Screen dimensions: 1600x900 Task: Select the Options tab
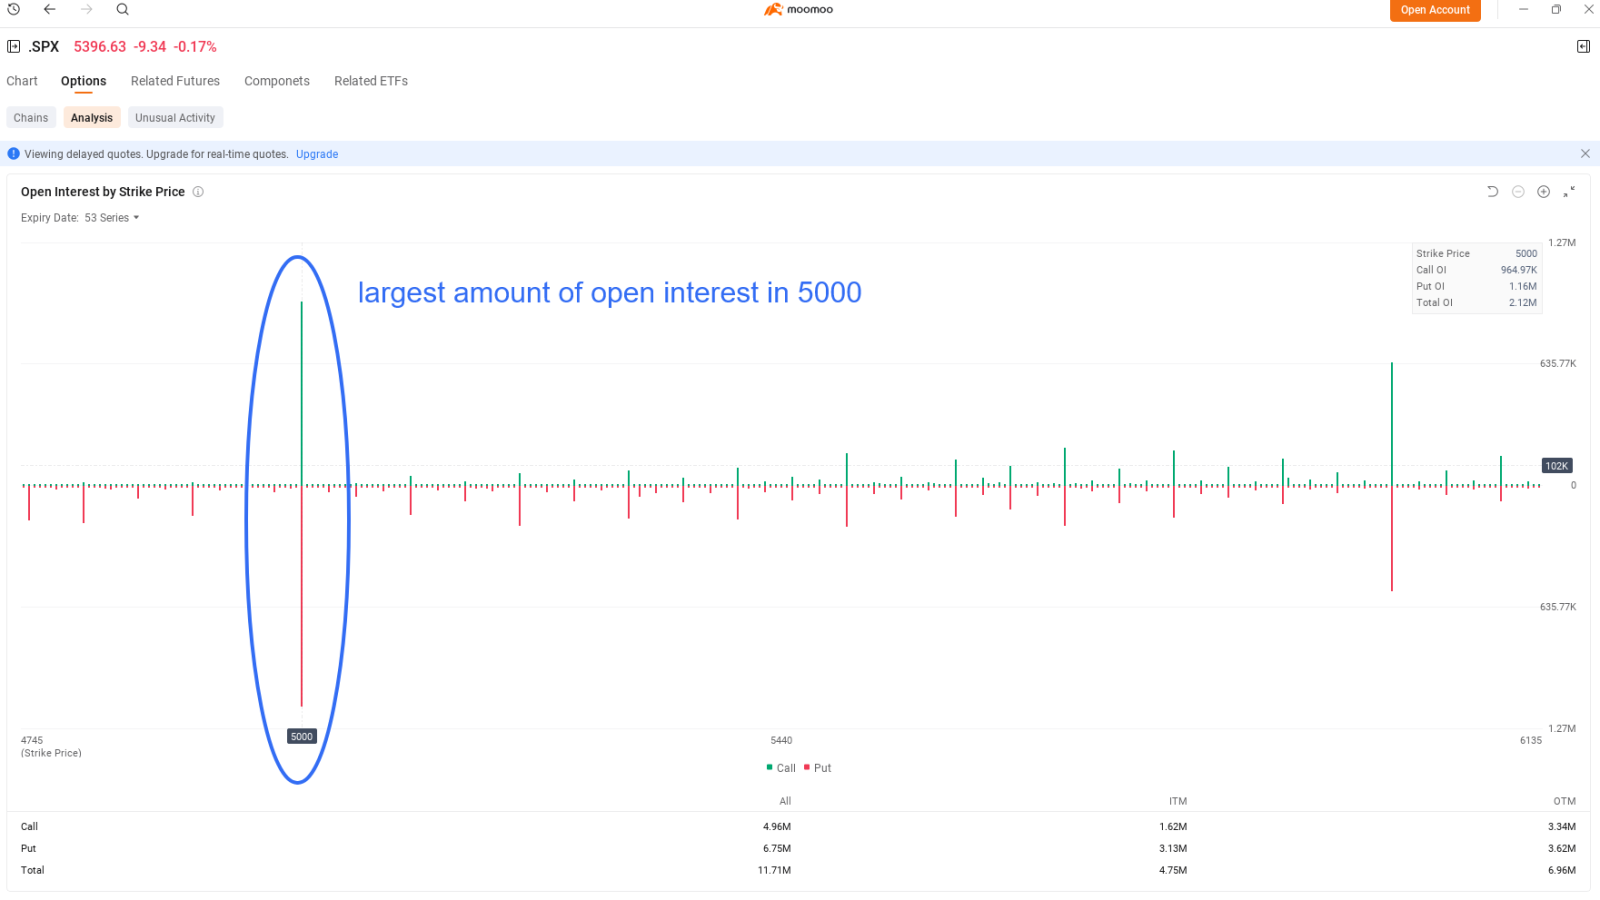[83, 81]
